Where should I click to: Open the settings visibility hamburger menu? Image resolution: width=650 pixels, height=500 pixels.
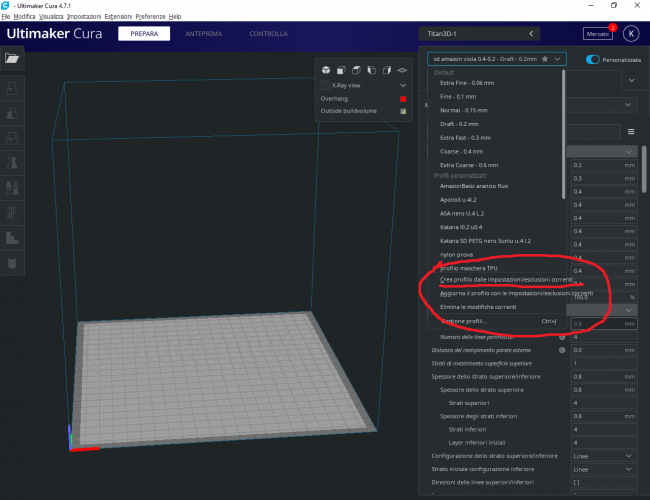[x=631, y=131]
